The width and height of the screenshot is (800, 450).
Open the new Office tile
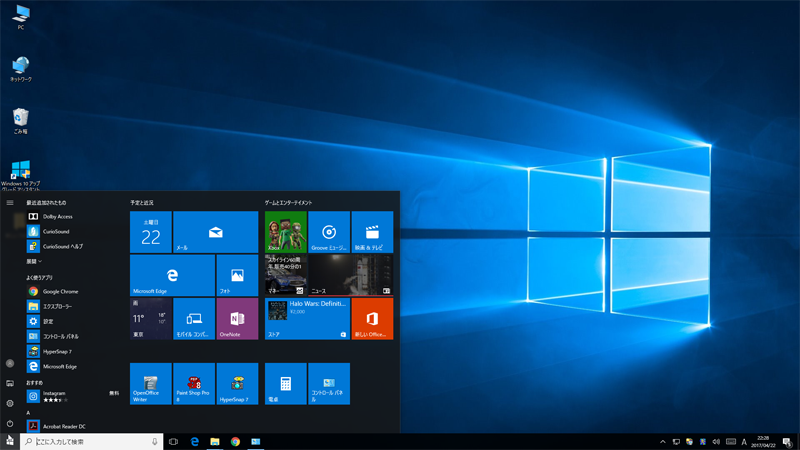(372, 319)
